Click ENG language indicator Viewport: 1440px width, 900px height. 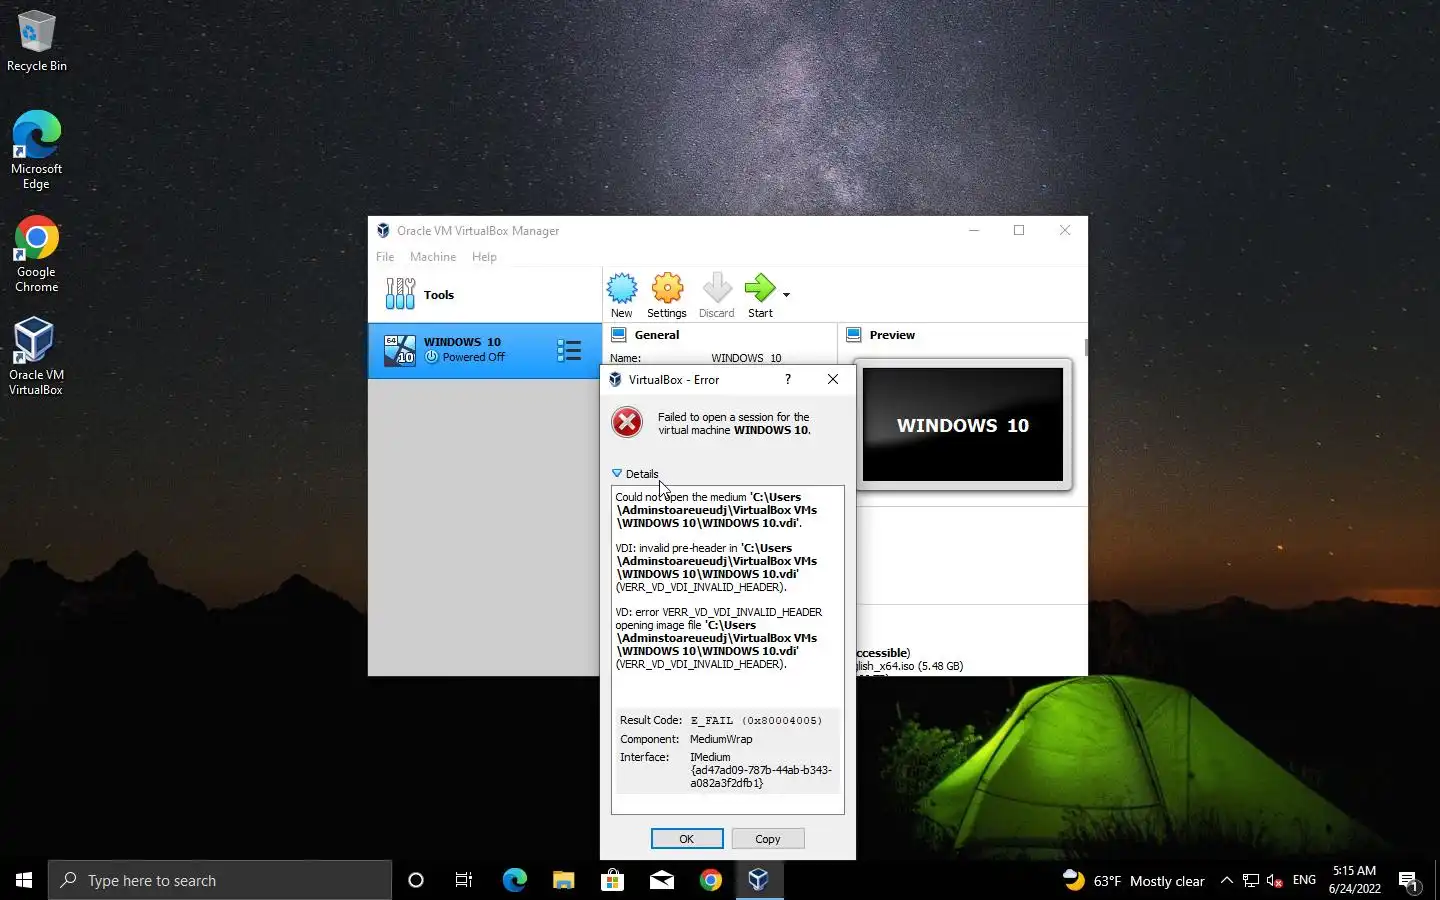coord(1304,880)
